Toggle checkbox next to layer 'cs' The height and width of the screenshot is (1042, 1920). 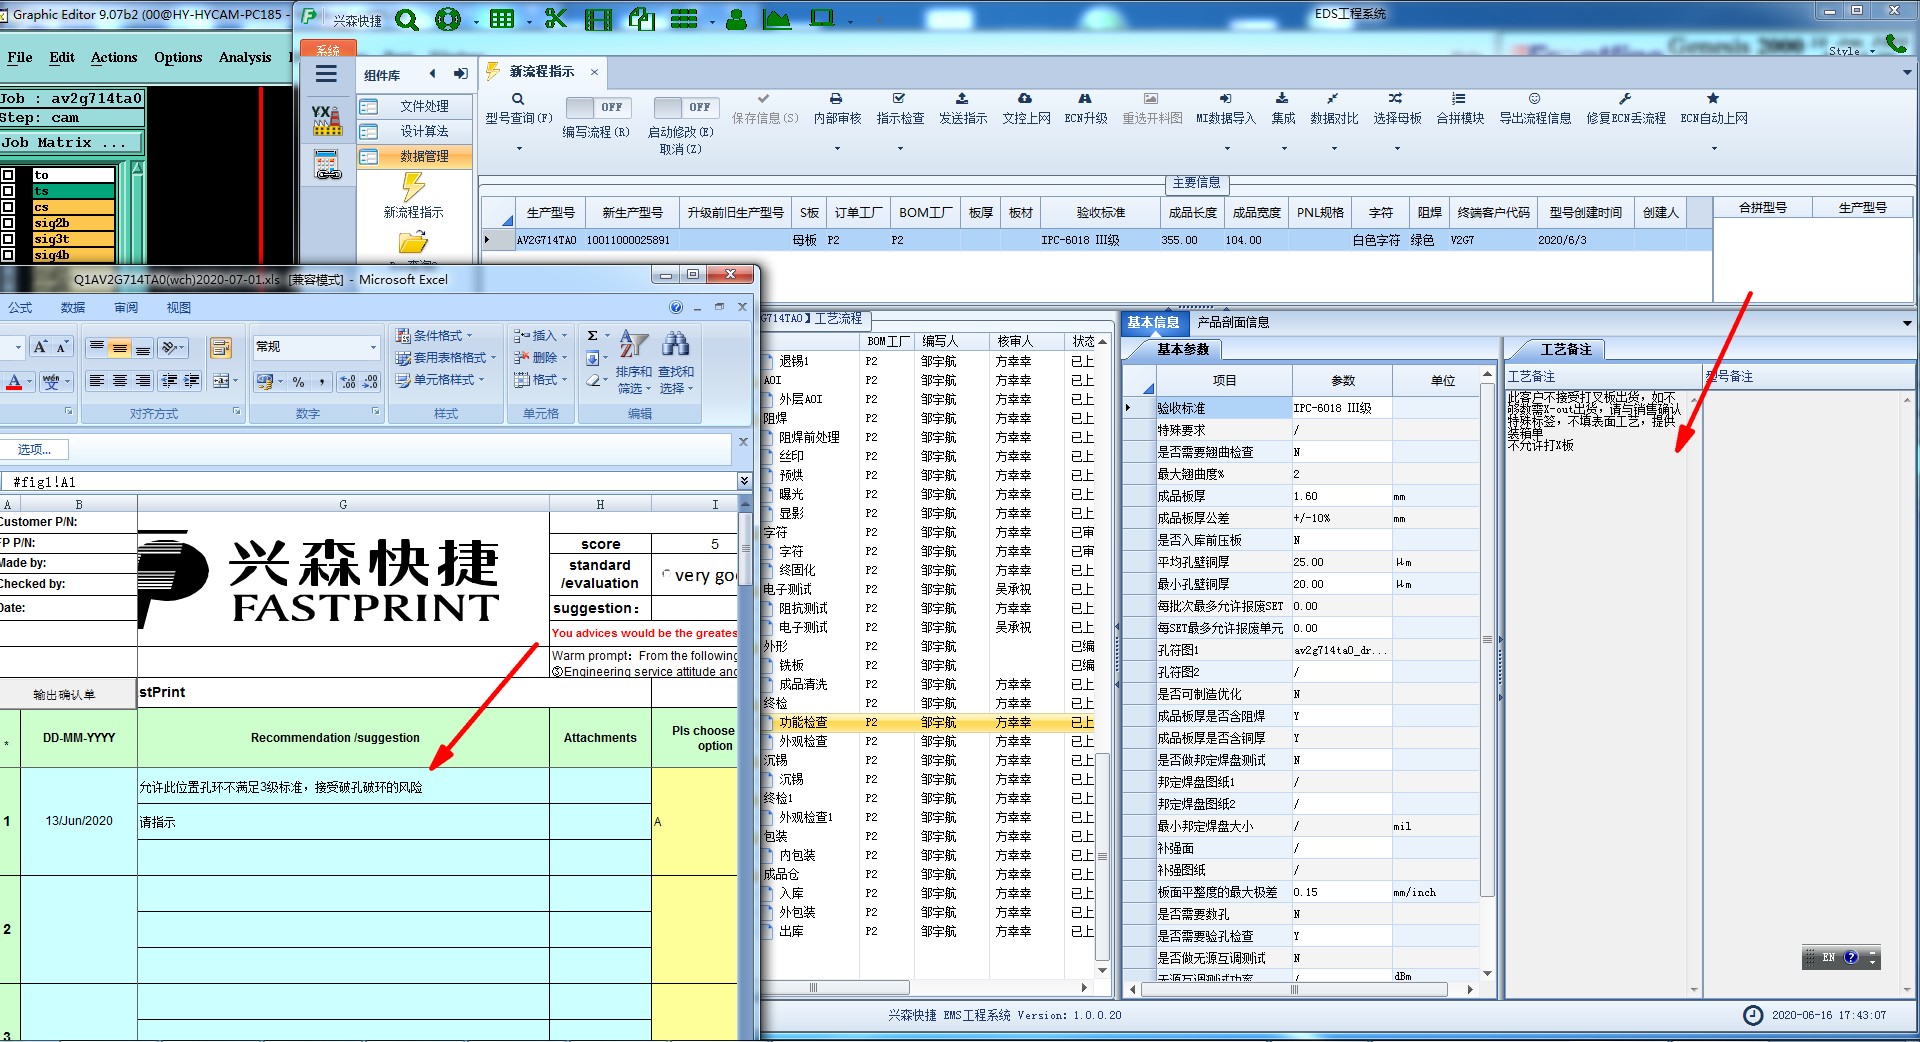click(8, 207)
